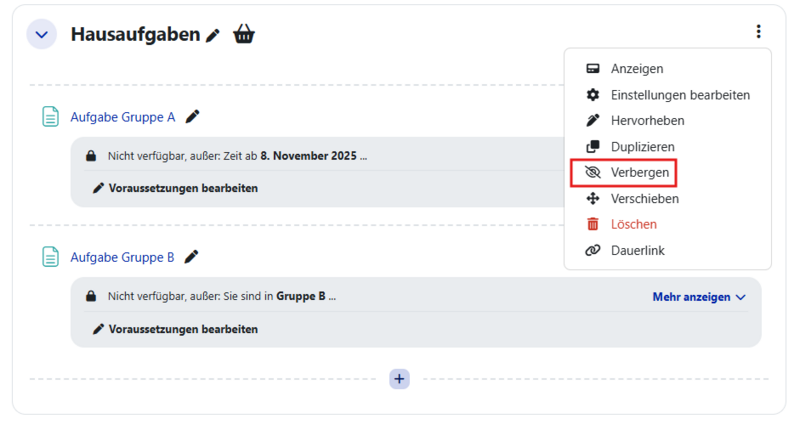
Task: Click Voraussetzungen bearbeiten under Aufgabe Gruppe B
Action: click(183, 329)
